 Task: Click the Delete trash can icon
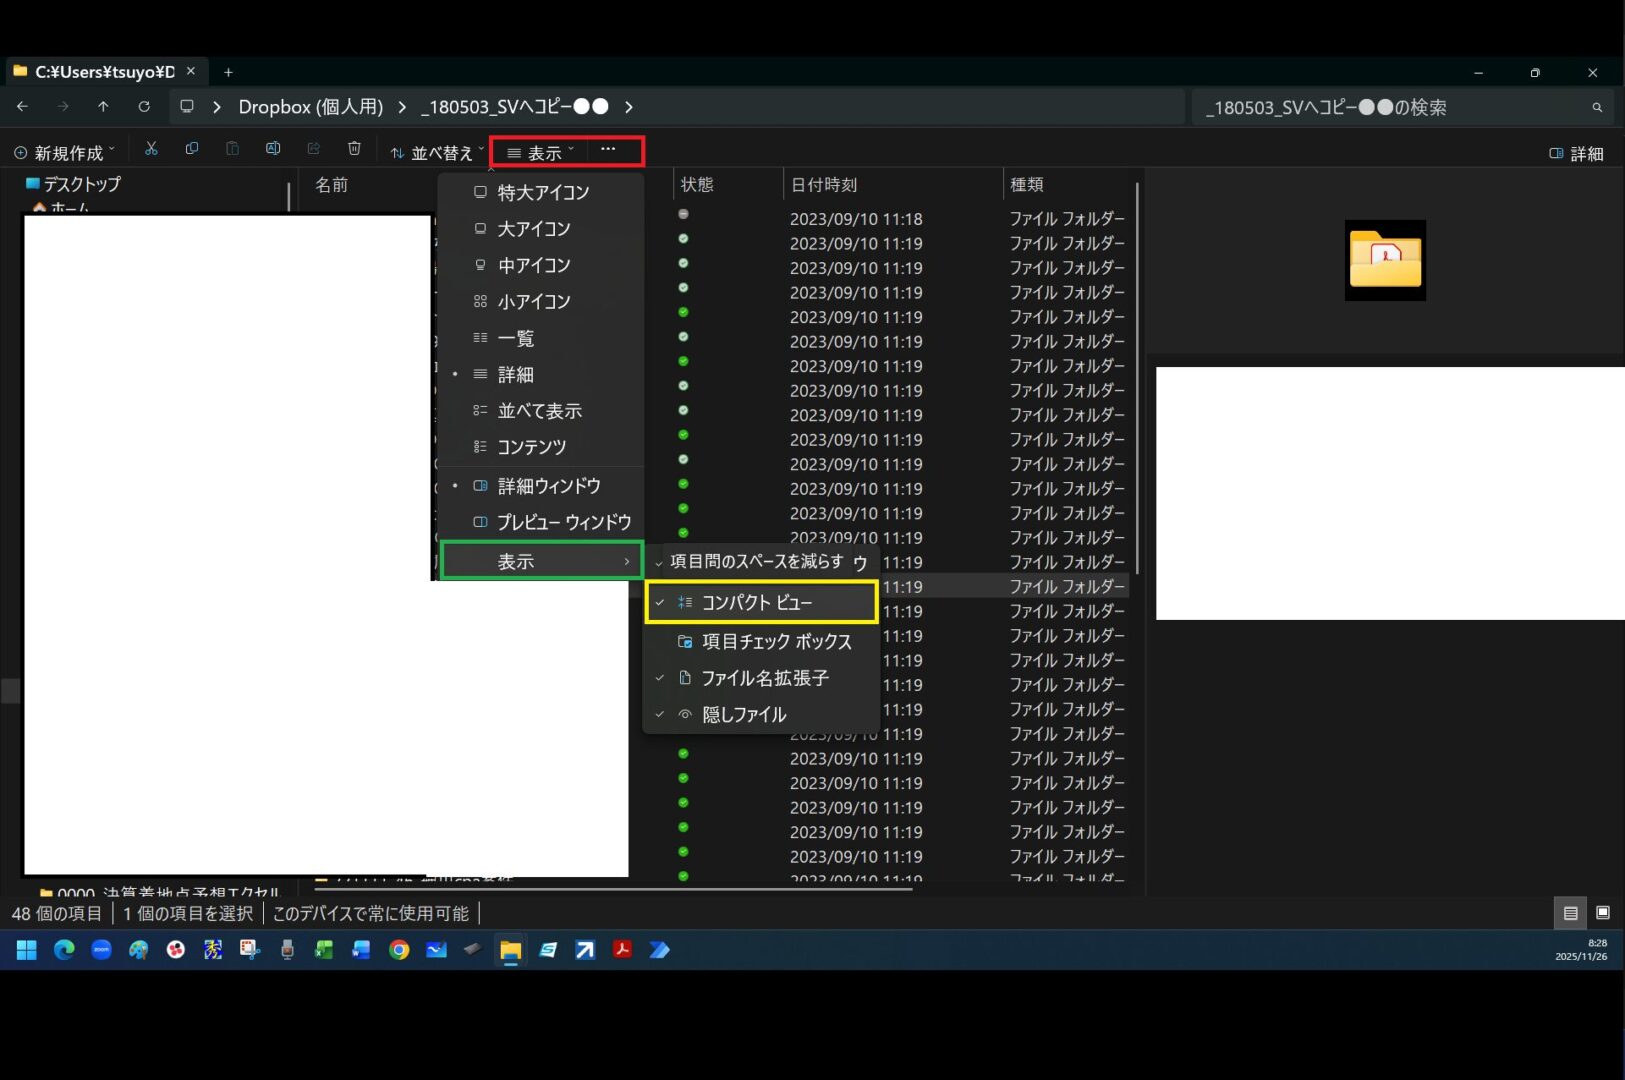[x=354, y=149]
